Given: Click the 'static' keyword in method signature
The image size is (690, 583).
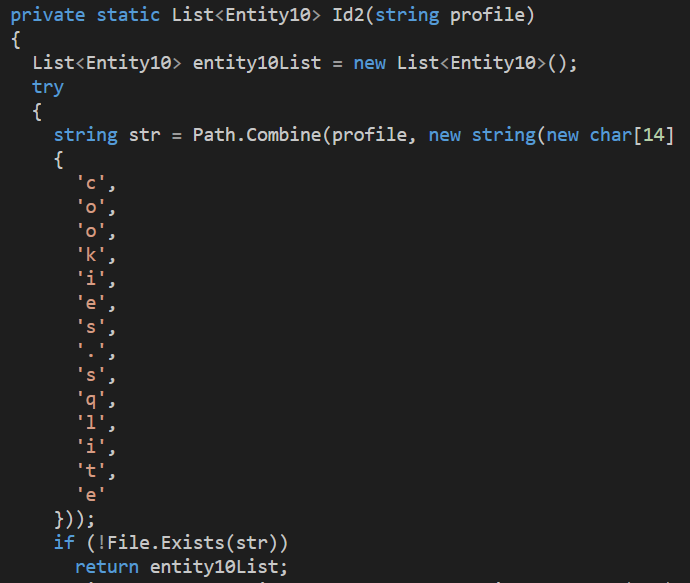Looking at the screenshot, I should coord(128,15).
